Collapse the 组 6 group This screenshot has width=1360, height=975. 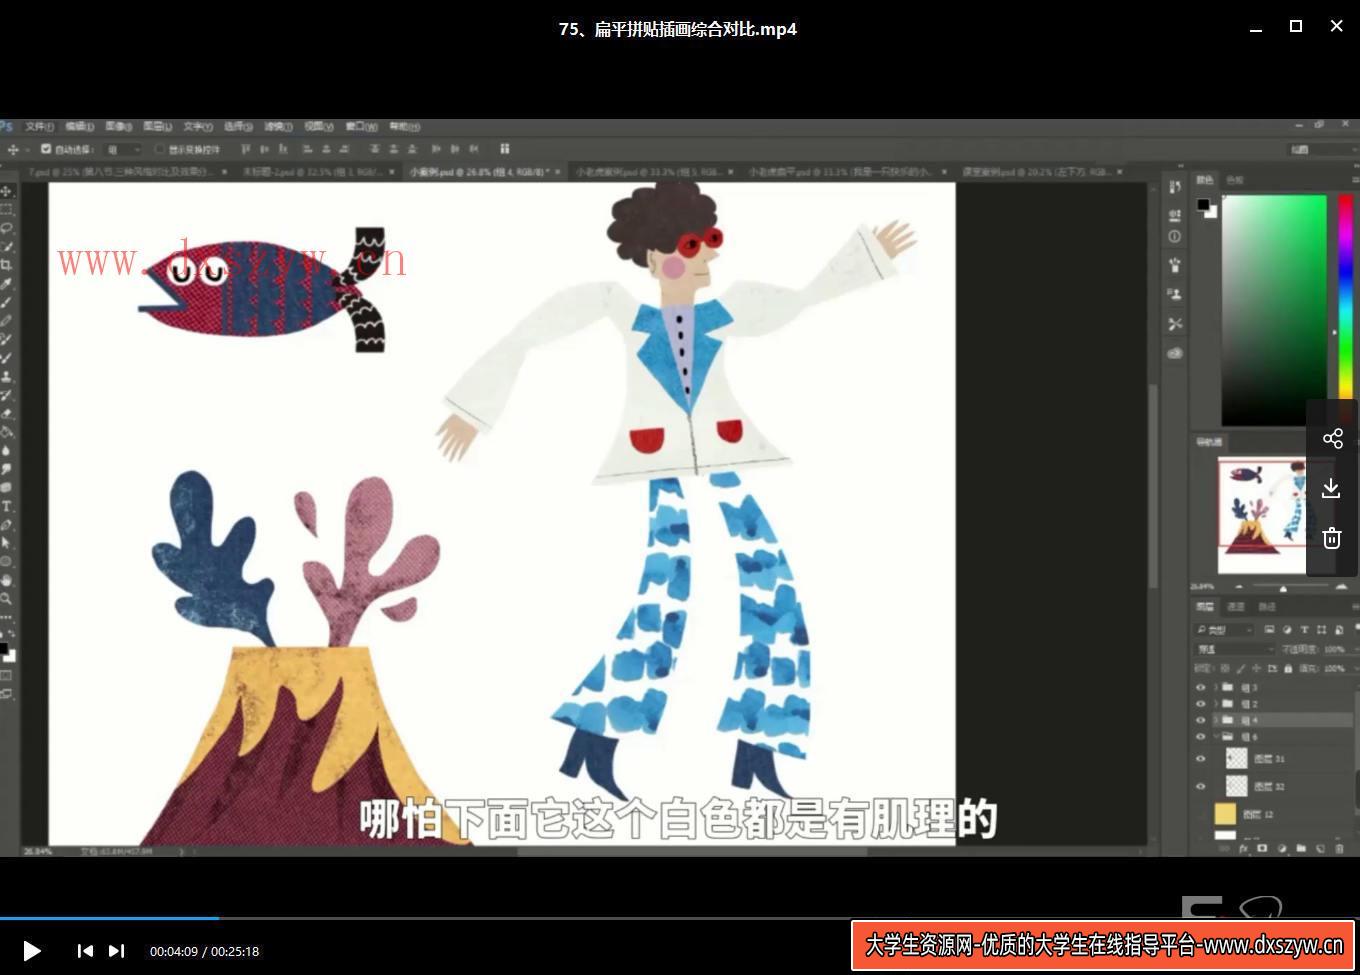point(1216,736)
